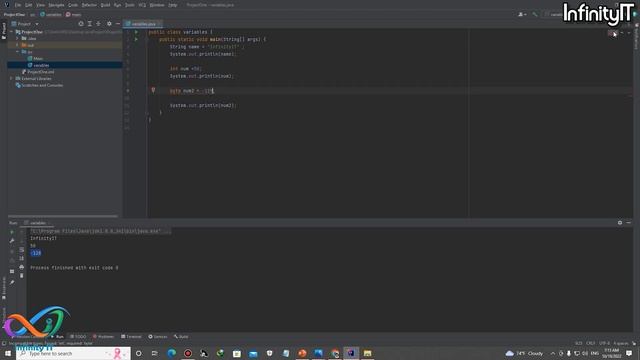Viewport: 640px width, 360px height.
Task: Open the TODO tool window tab
Action: (x=78, y=337)
